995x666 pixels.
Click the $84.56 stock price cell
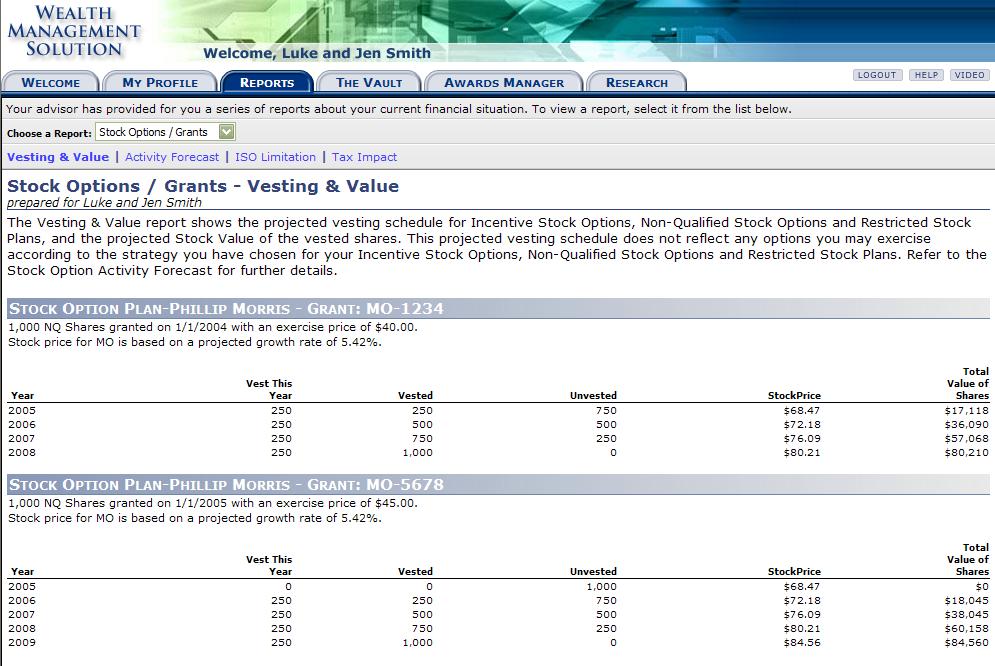802,643
